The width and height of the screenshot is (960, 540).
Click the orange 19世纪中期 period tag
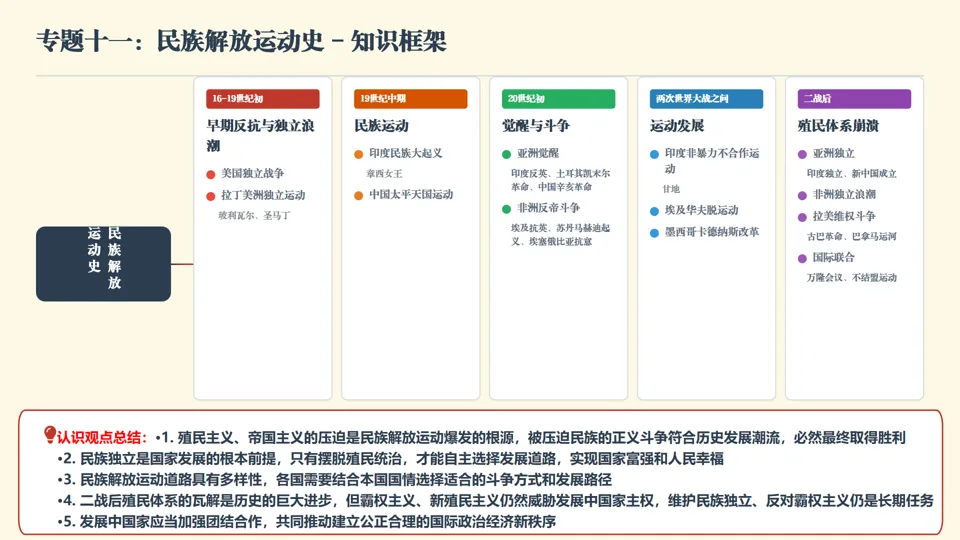coord(410,99)
